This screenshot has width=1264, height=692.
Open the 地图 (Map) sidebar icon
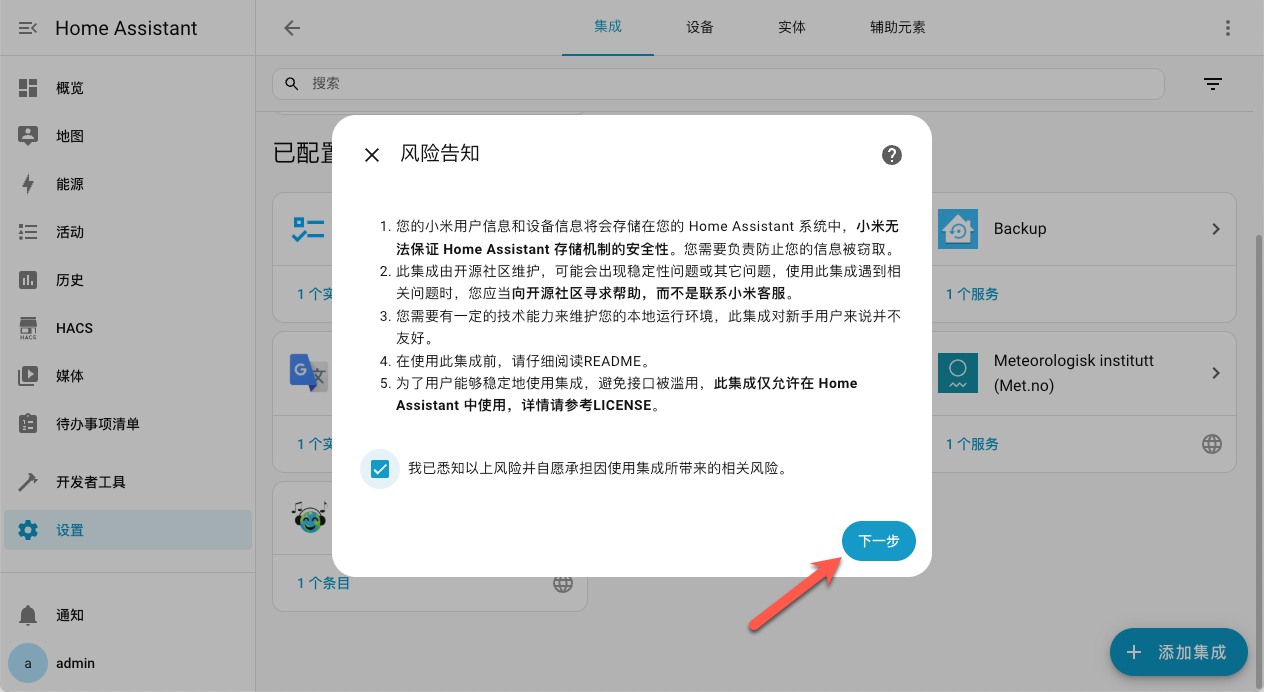pyautogui.click(x=28, y=136)
